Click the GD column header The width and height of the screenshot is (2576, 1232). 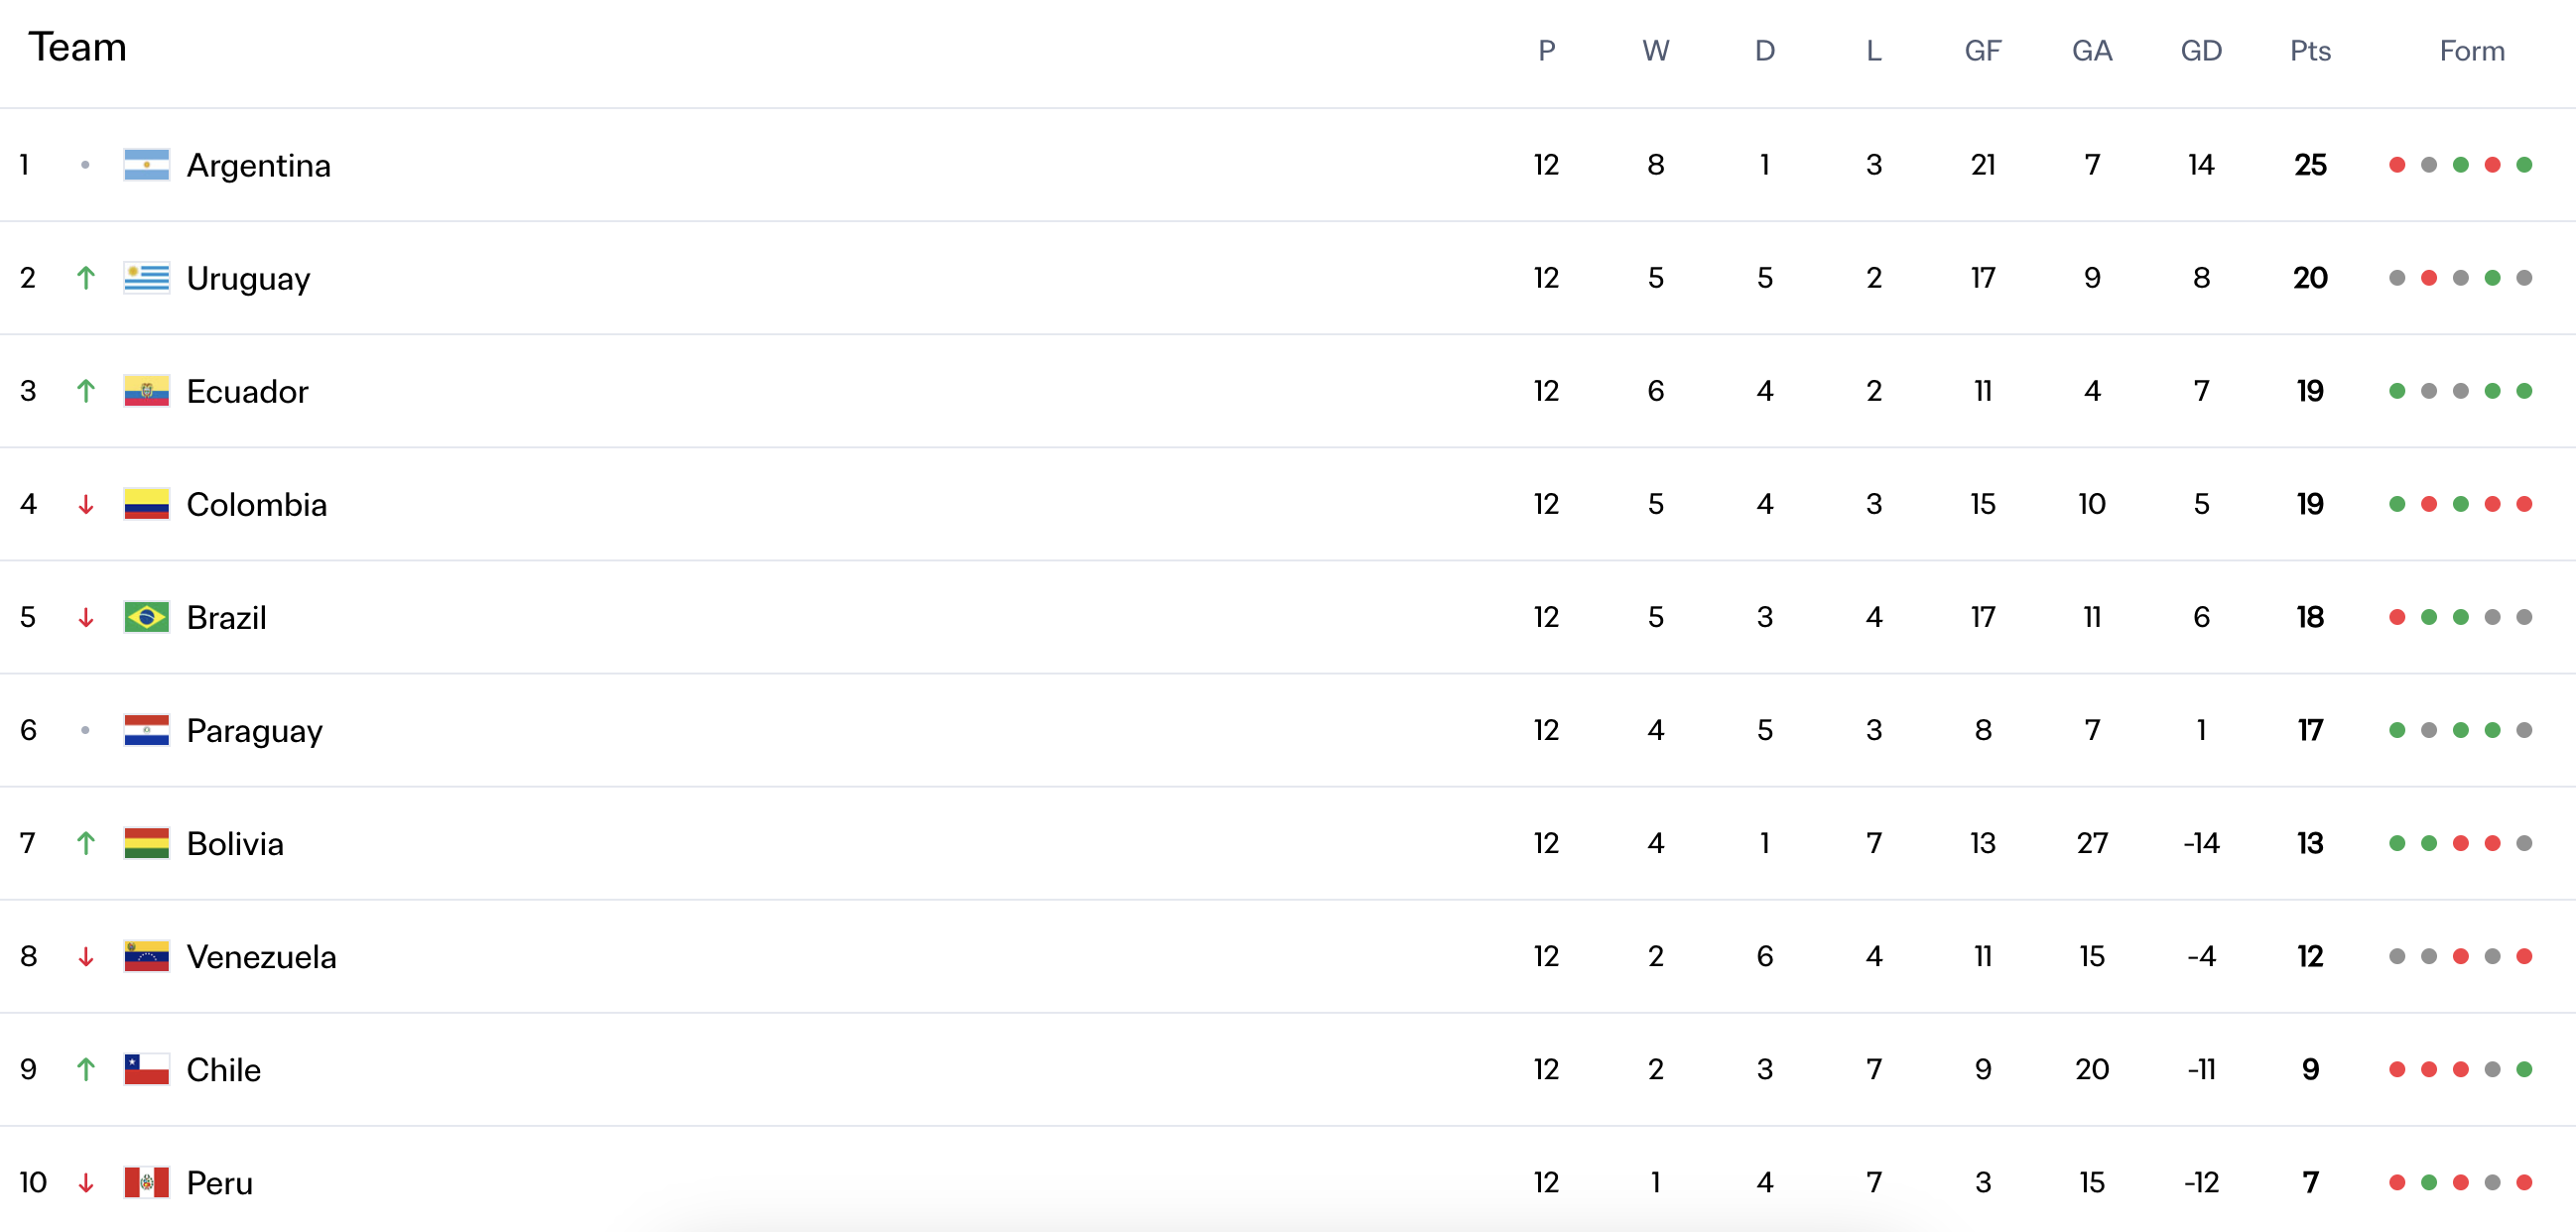(2201, 51)
